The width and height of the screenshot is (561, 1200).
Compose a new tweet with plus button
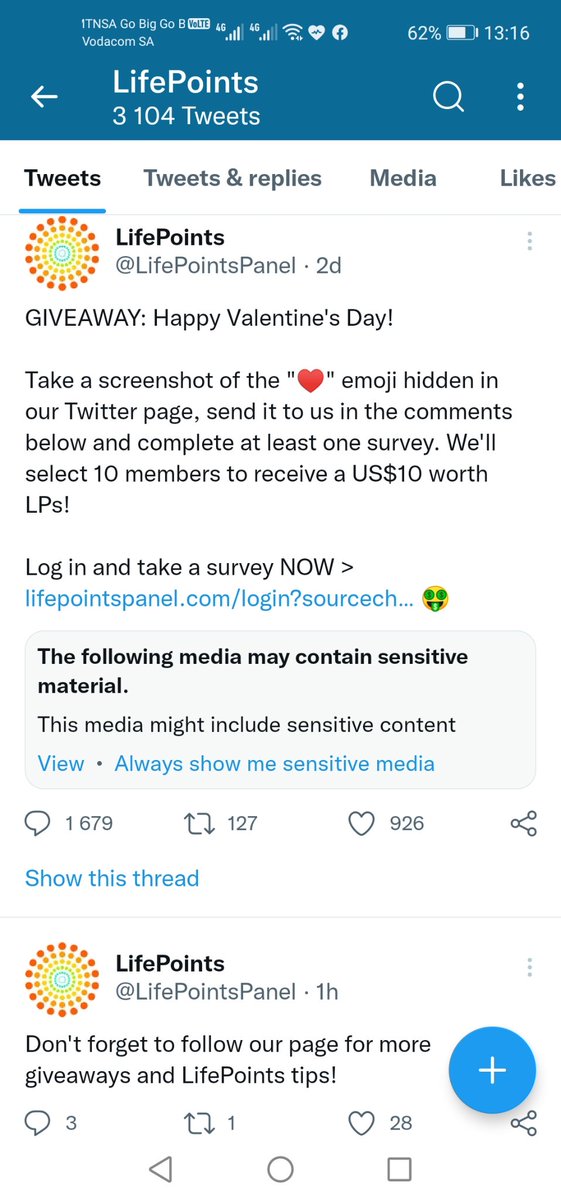click(492, 1070)
